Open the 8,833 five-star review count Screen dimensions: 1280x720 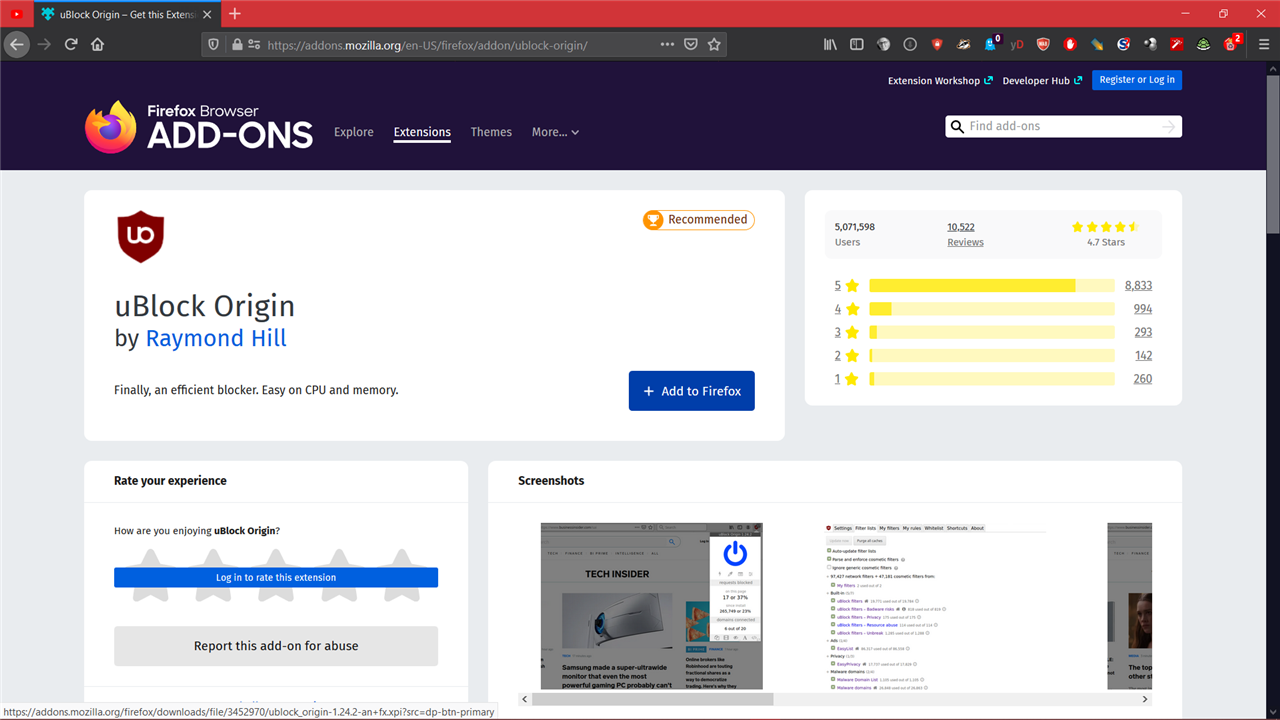coord(1138,285)
